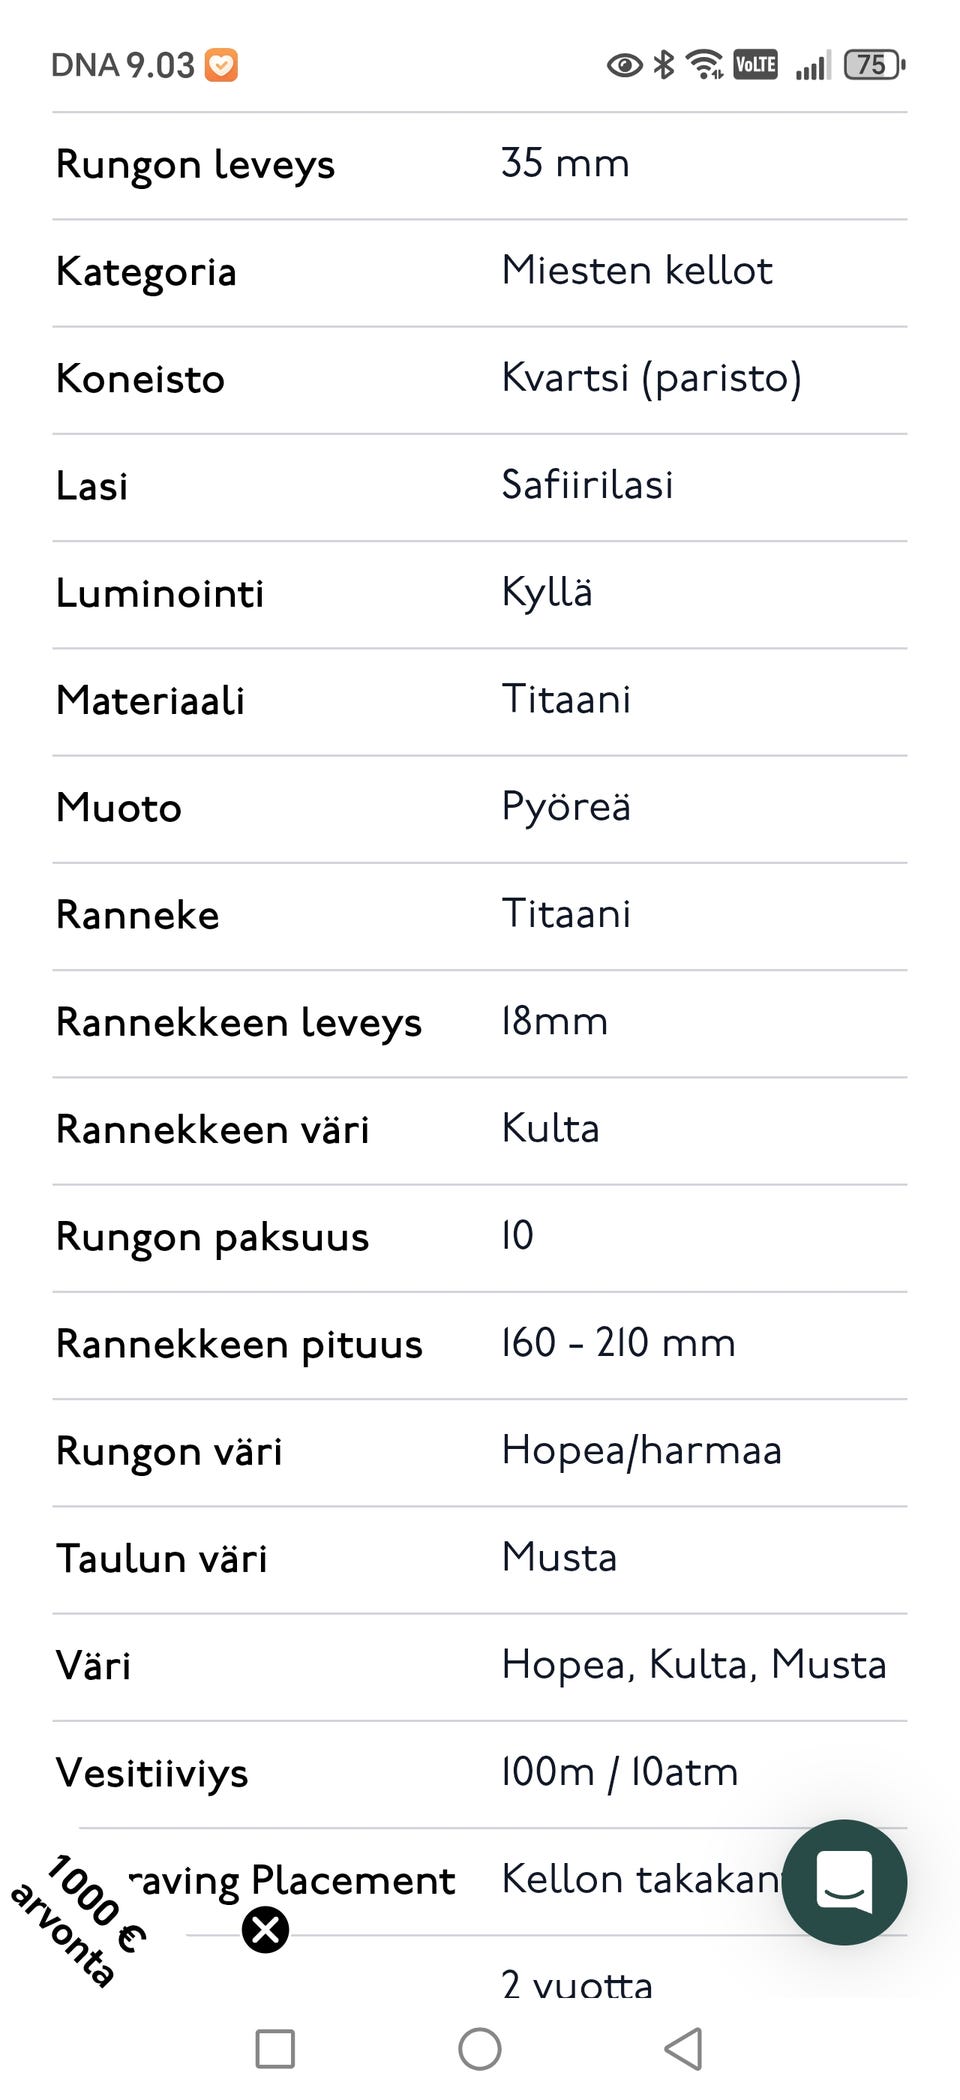This screenshot has width=960, height=2100.
Task: Select the Taulun väri Musta value
Action: (559, 1557)
